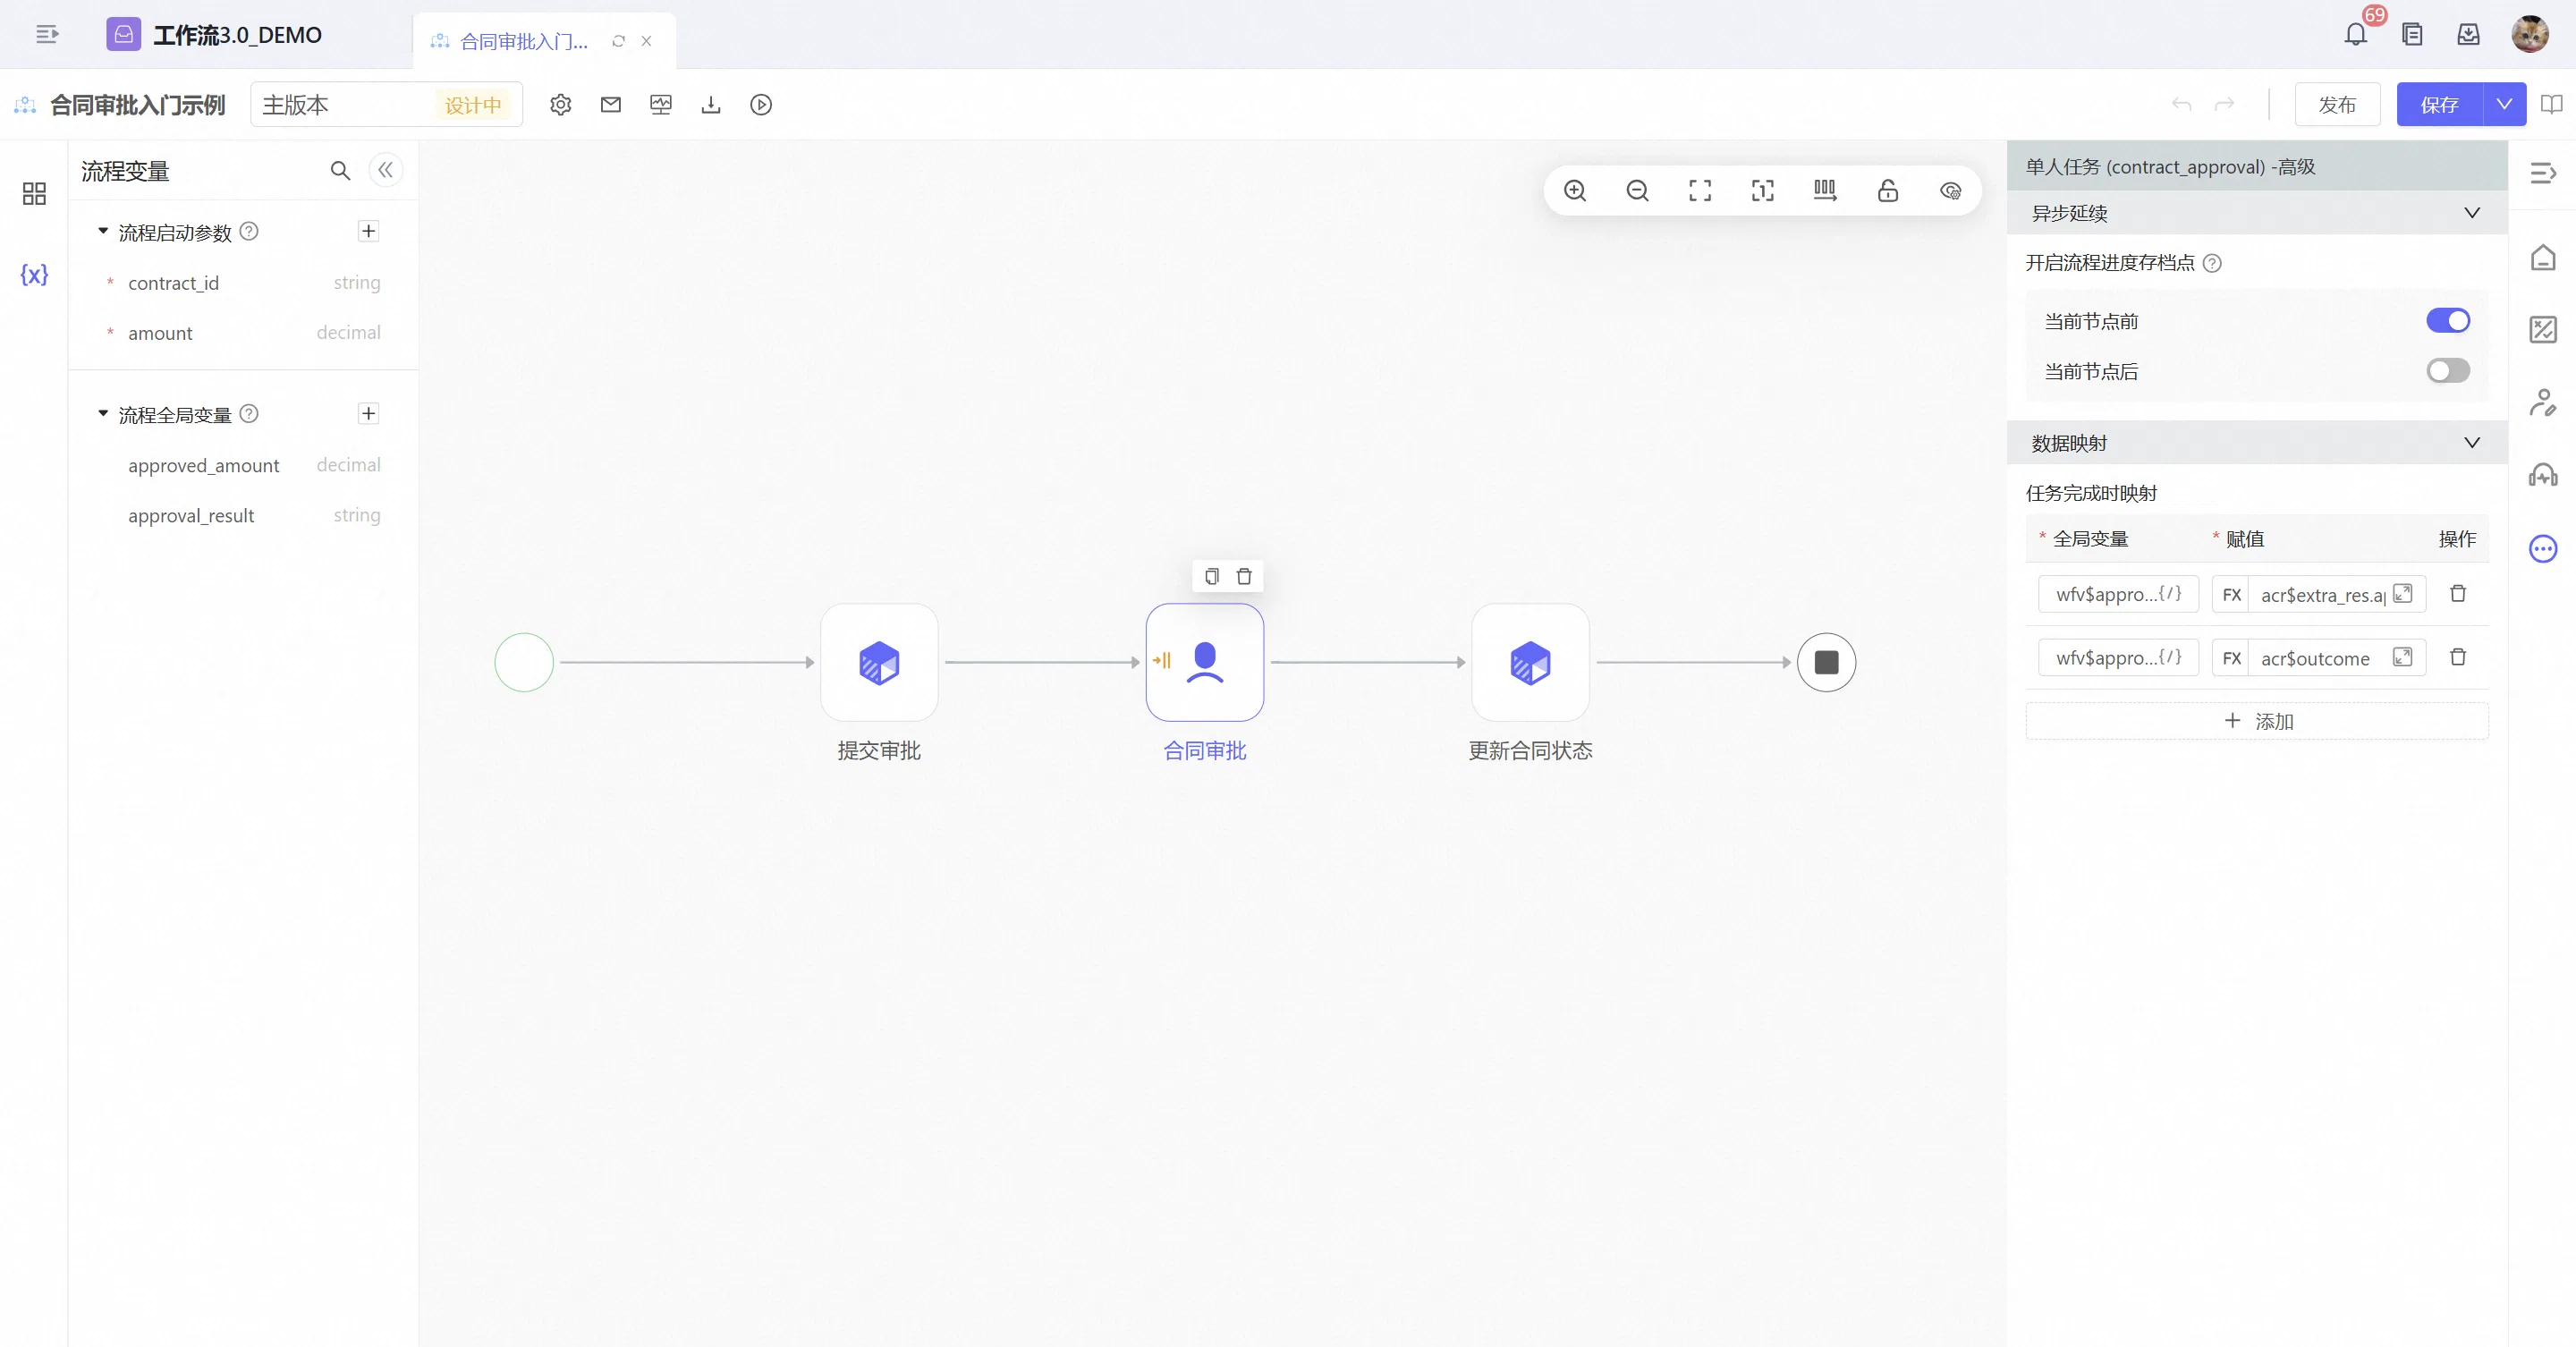Screen dimensions: 2576x1347
Task: Click the auto-layout align icon
Action: point(1825,191)
